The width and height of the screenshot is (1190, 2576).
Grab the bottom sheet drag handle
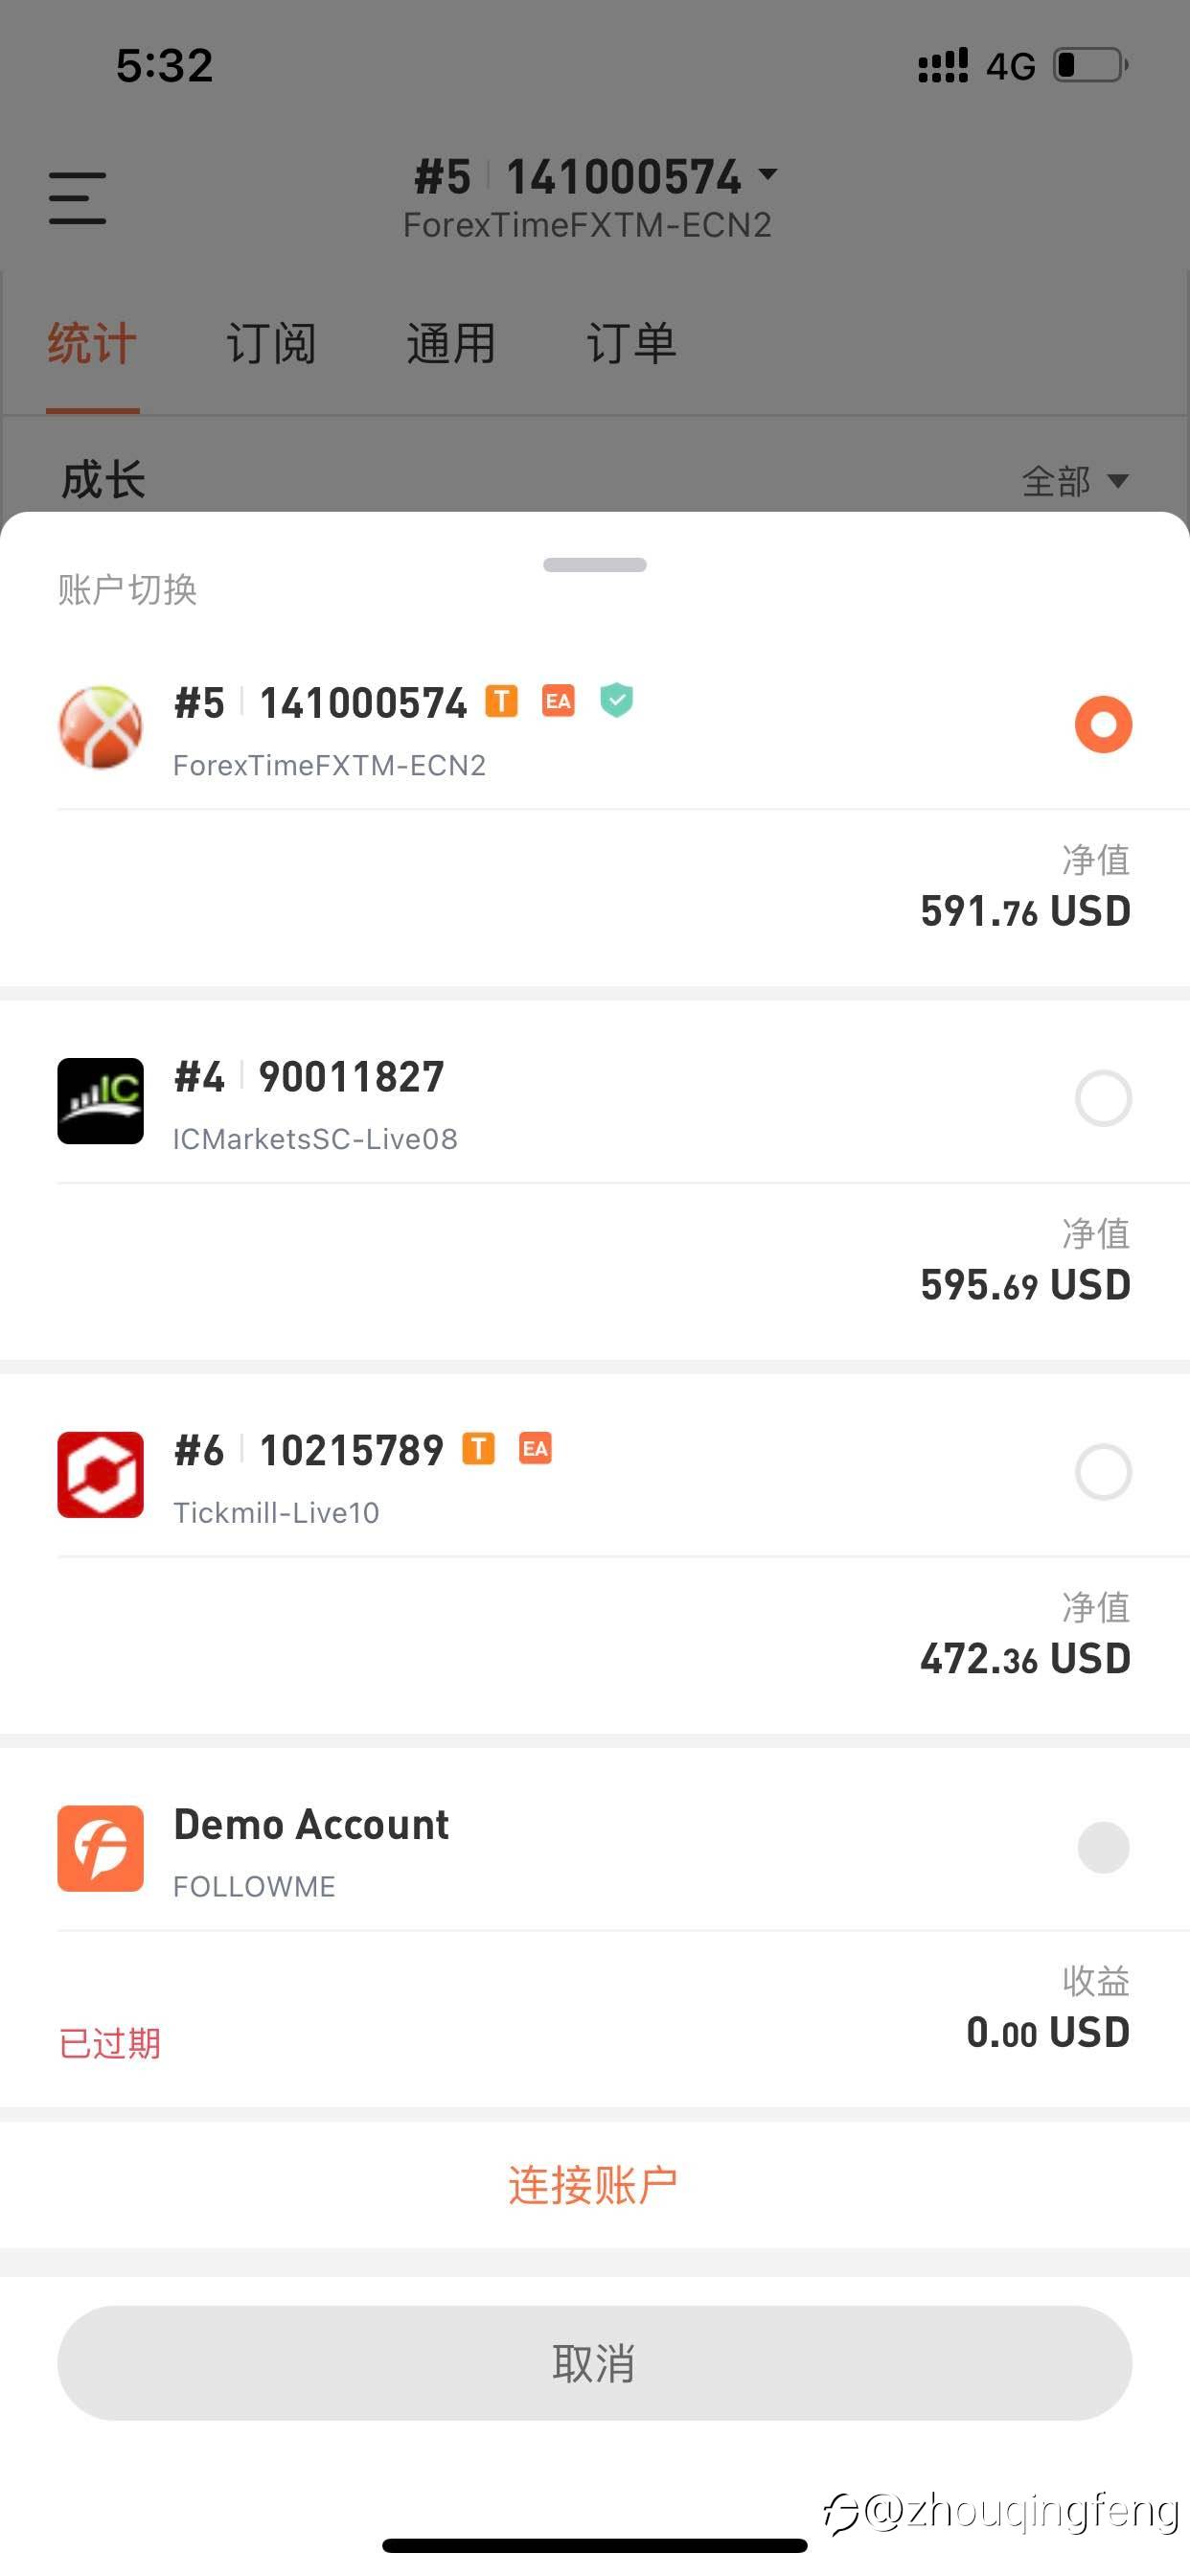point(594,565)
